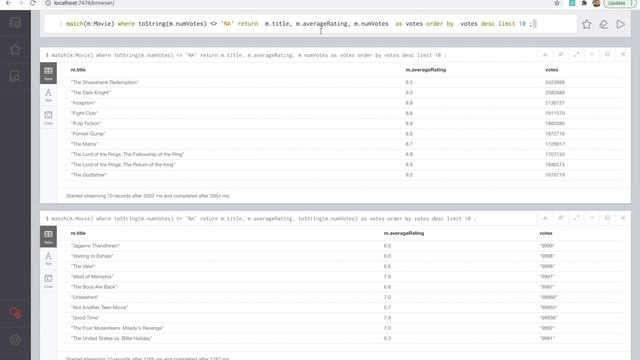
Task: Open the teal extension icon in toolbar
Action: [572, 3]
